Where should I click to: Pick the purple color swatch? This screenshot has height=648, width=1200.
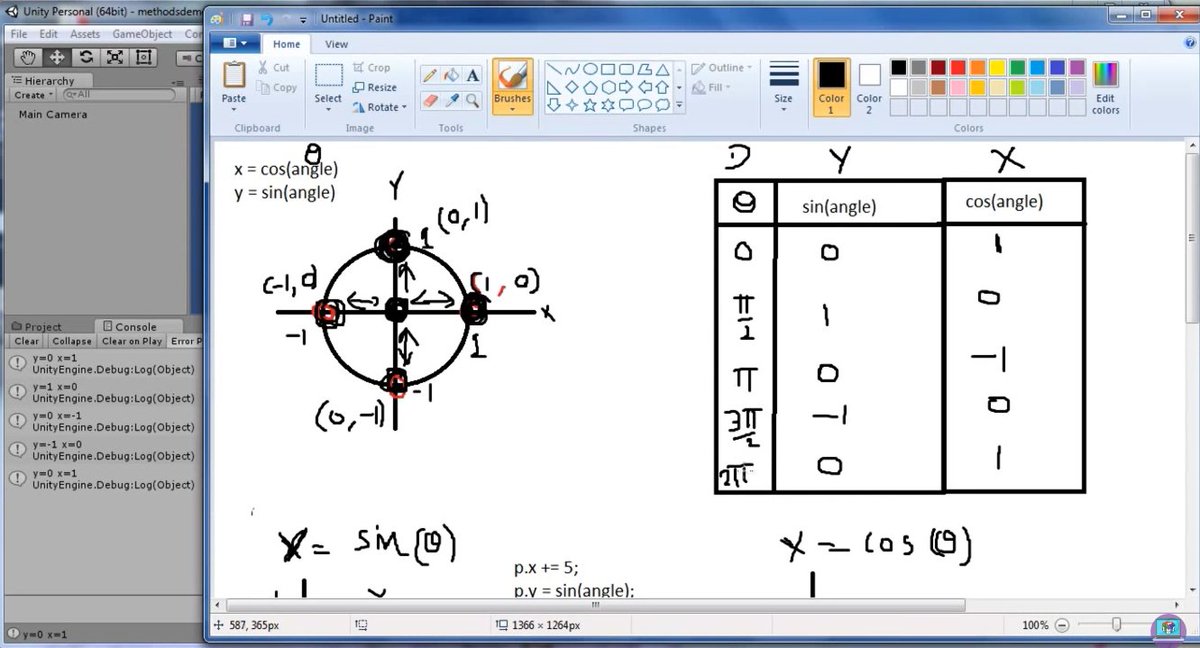point(1077,68)
